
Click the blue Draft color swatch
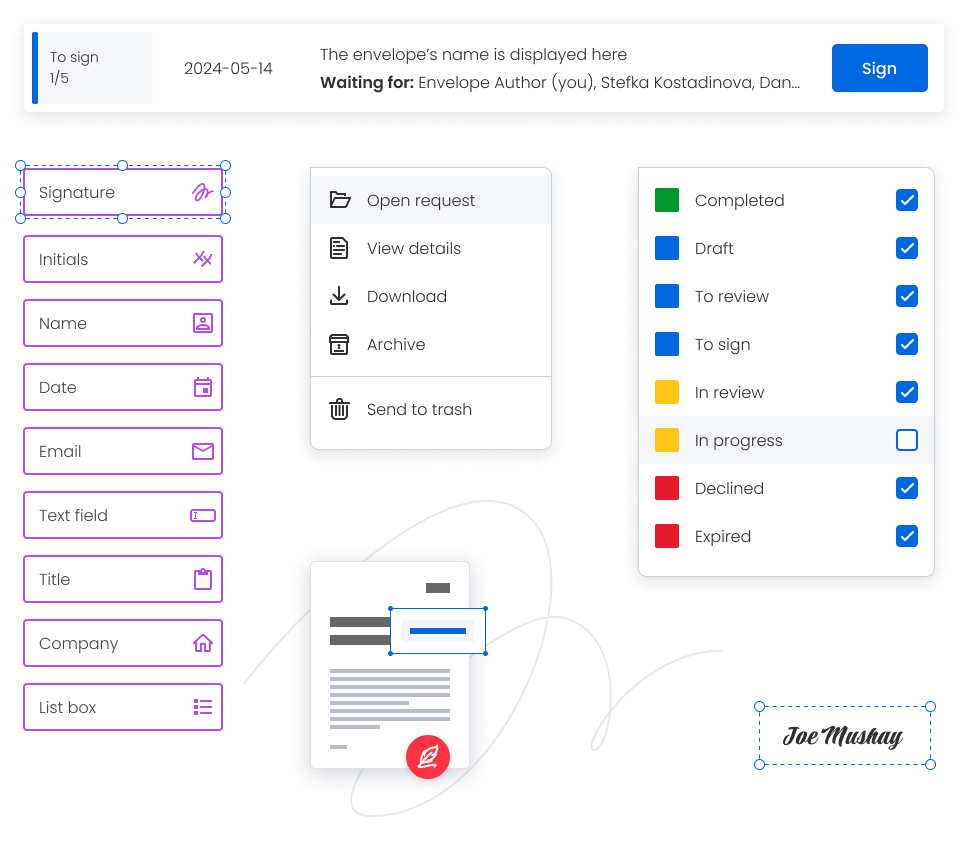tap(667, 248)
